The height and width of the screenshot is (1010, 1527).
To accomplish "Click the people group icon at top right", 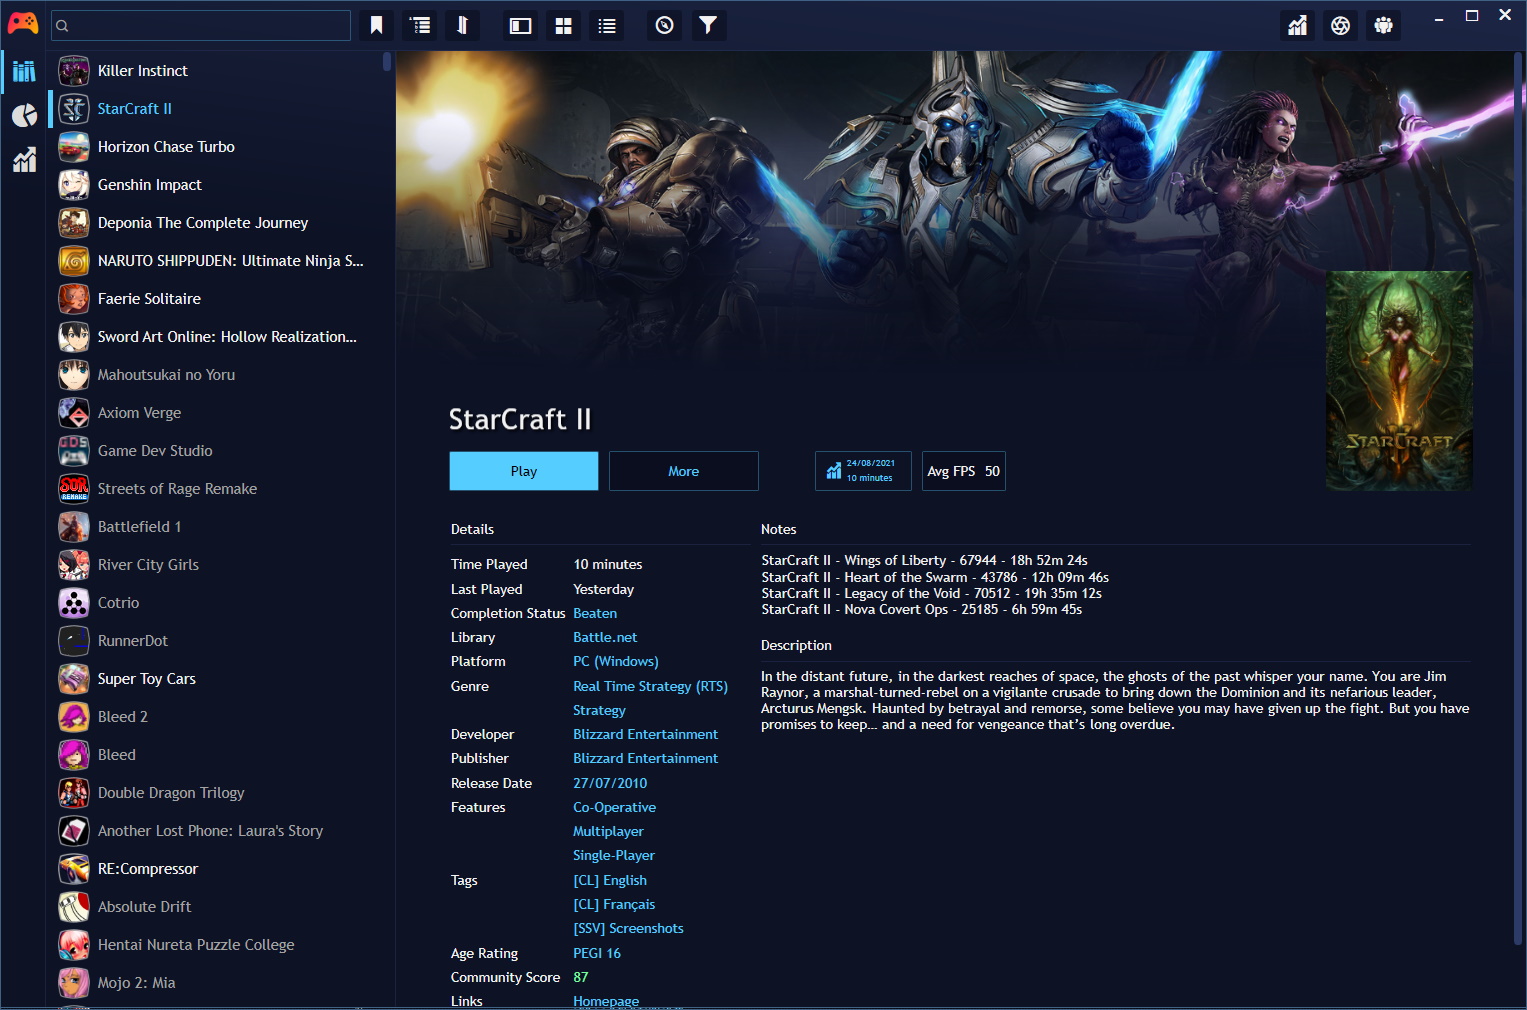I will pos(1383,25).
